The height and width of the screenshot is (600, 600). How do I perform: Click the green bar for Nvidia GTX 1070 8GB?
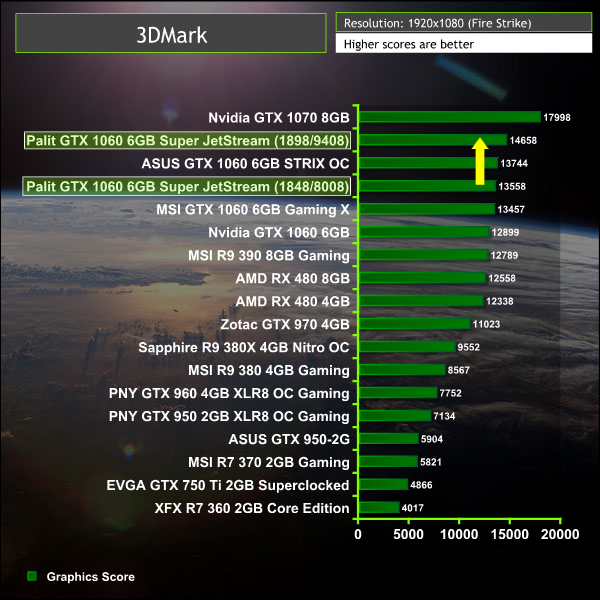[450, 117]
